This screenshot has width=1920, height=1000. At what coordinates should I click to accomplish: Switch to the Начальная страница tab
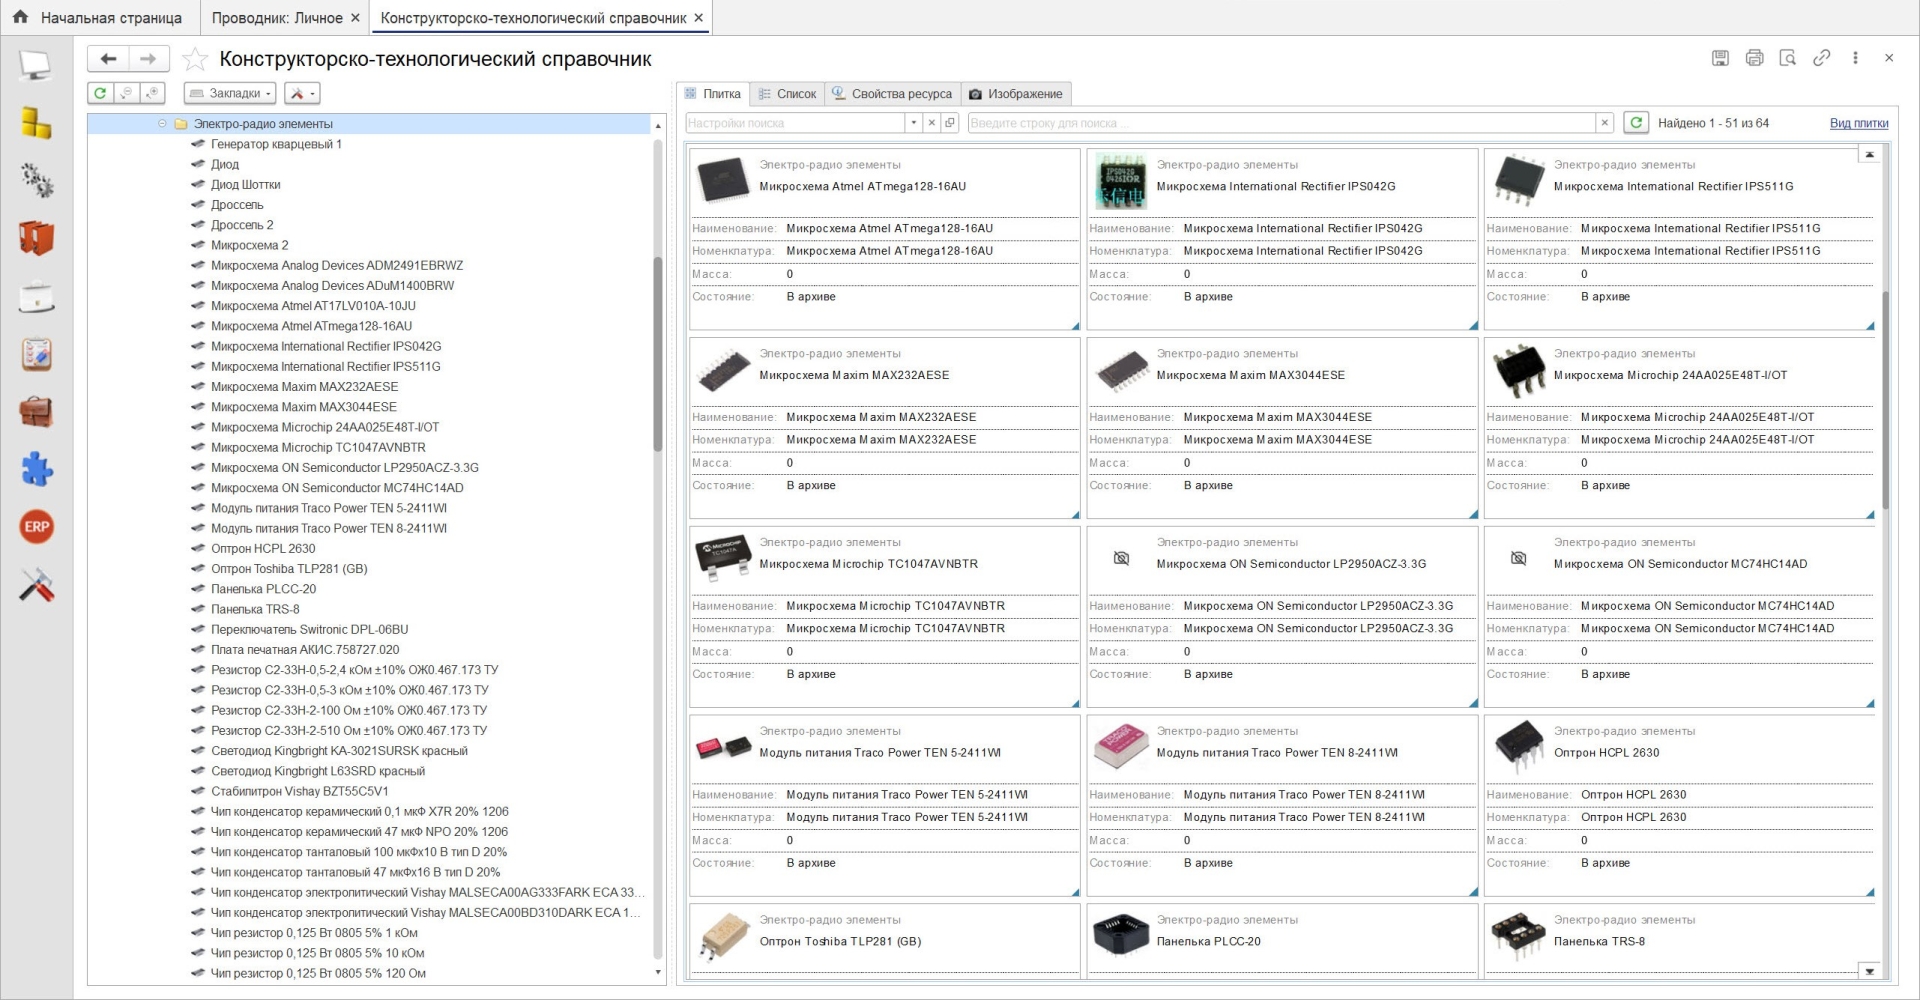pos(98,18)
